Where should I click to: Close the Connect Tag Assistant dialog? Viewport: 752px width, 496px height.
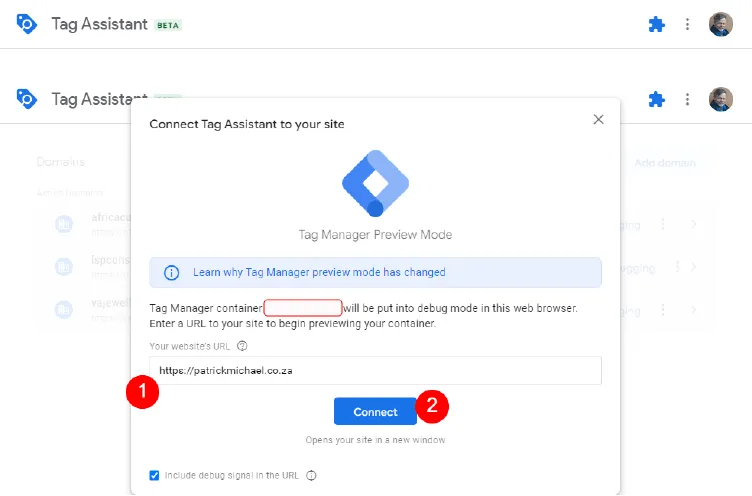[x=598, y=119]
